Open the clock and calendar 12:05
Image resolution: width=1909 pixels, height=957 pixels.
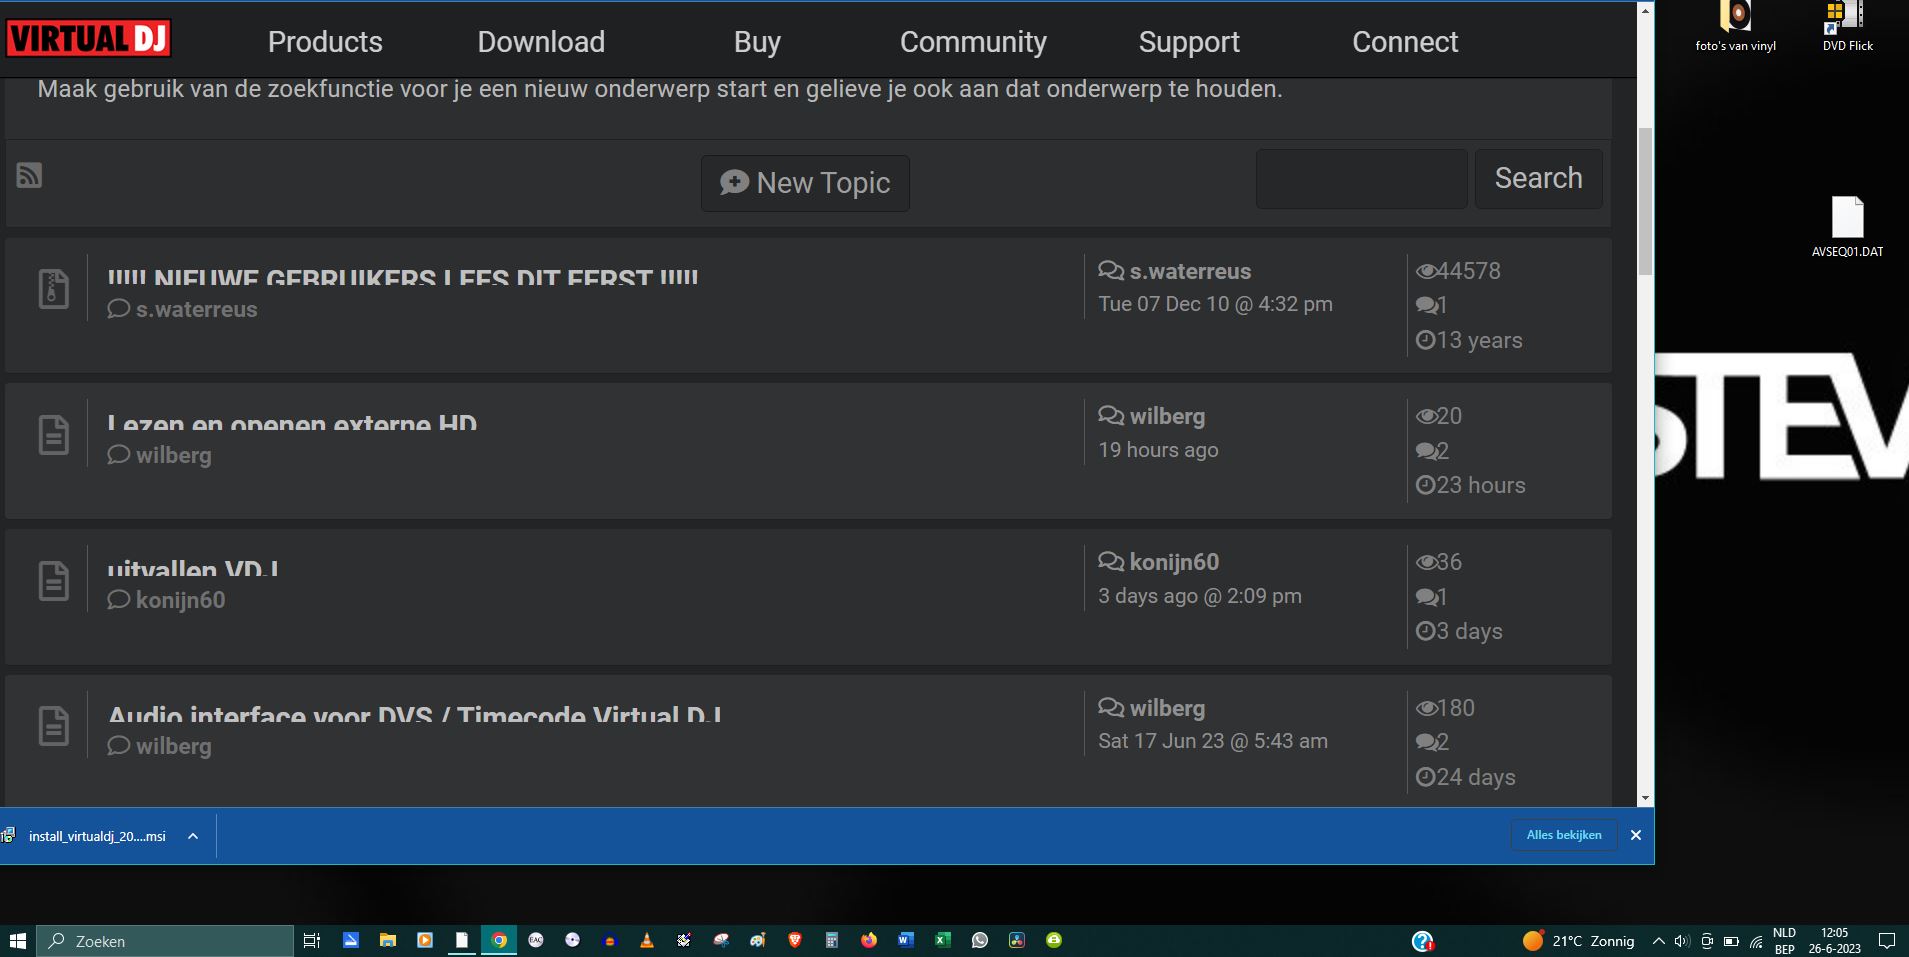[x=1835, y=941]
